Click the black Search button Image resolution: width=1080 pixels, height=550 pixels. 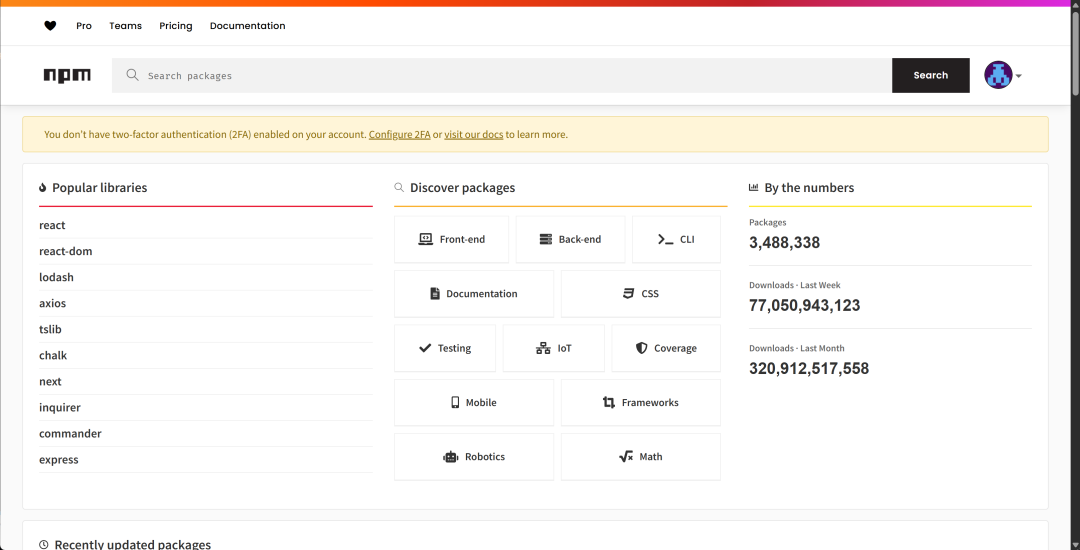coord(931,75)
